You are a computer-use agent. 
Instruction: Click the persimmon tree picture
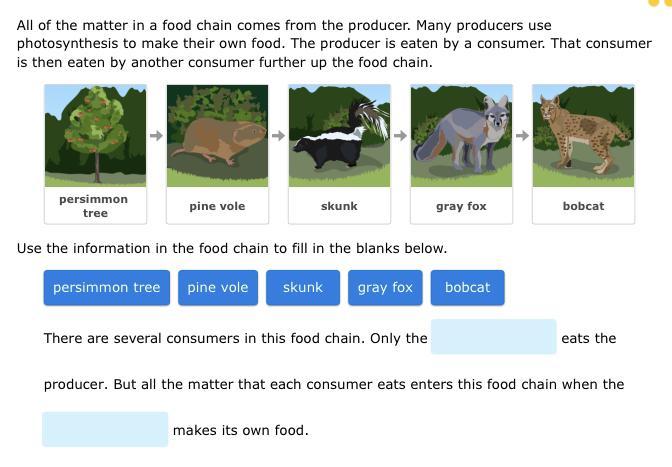click(96, 135)
